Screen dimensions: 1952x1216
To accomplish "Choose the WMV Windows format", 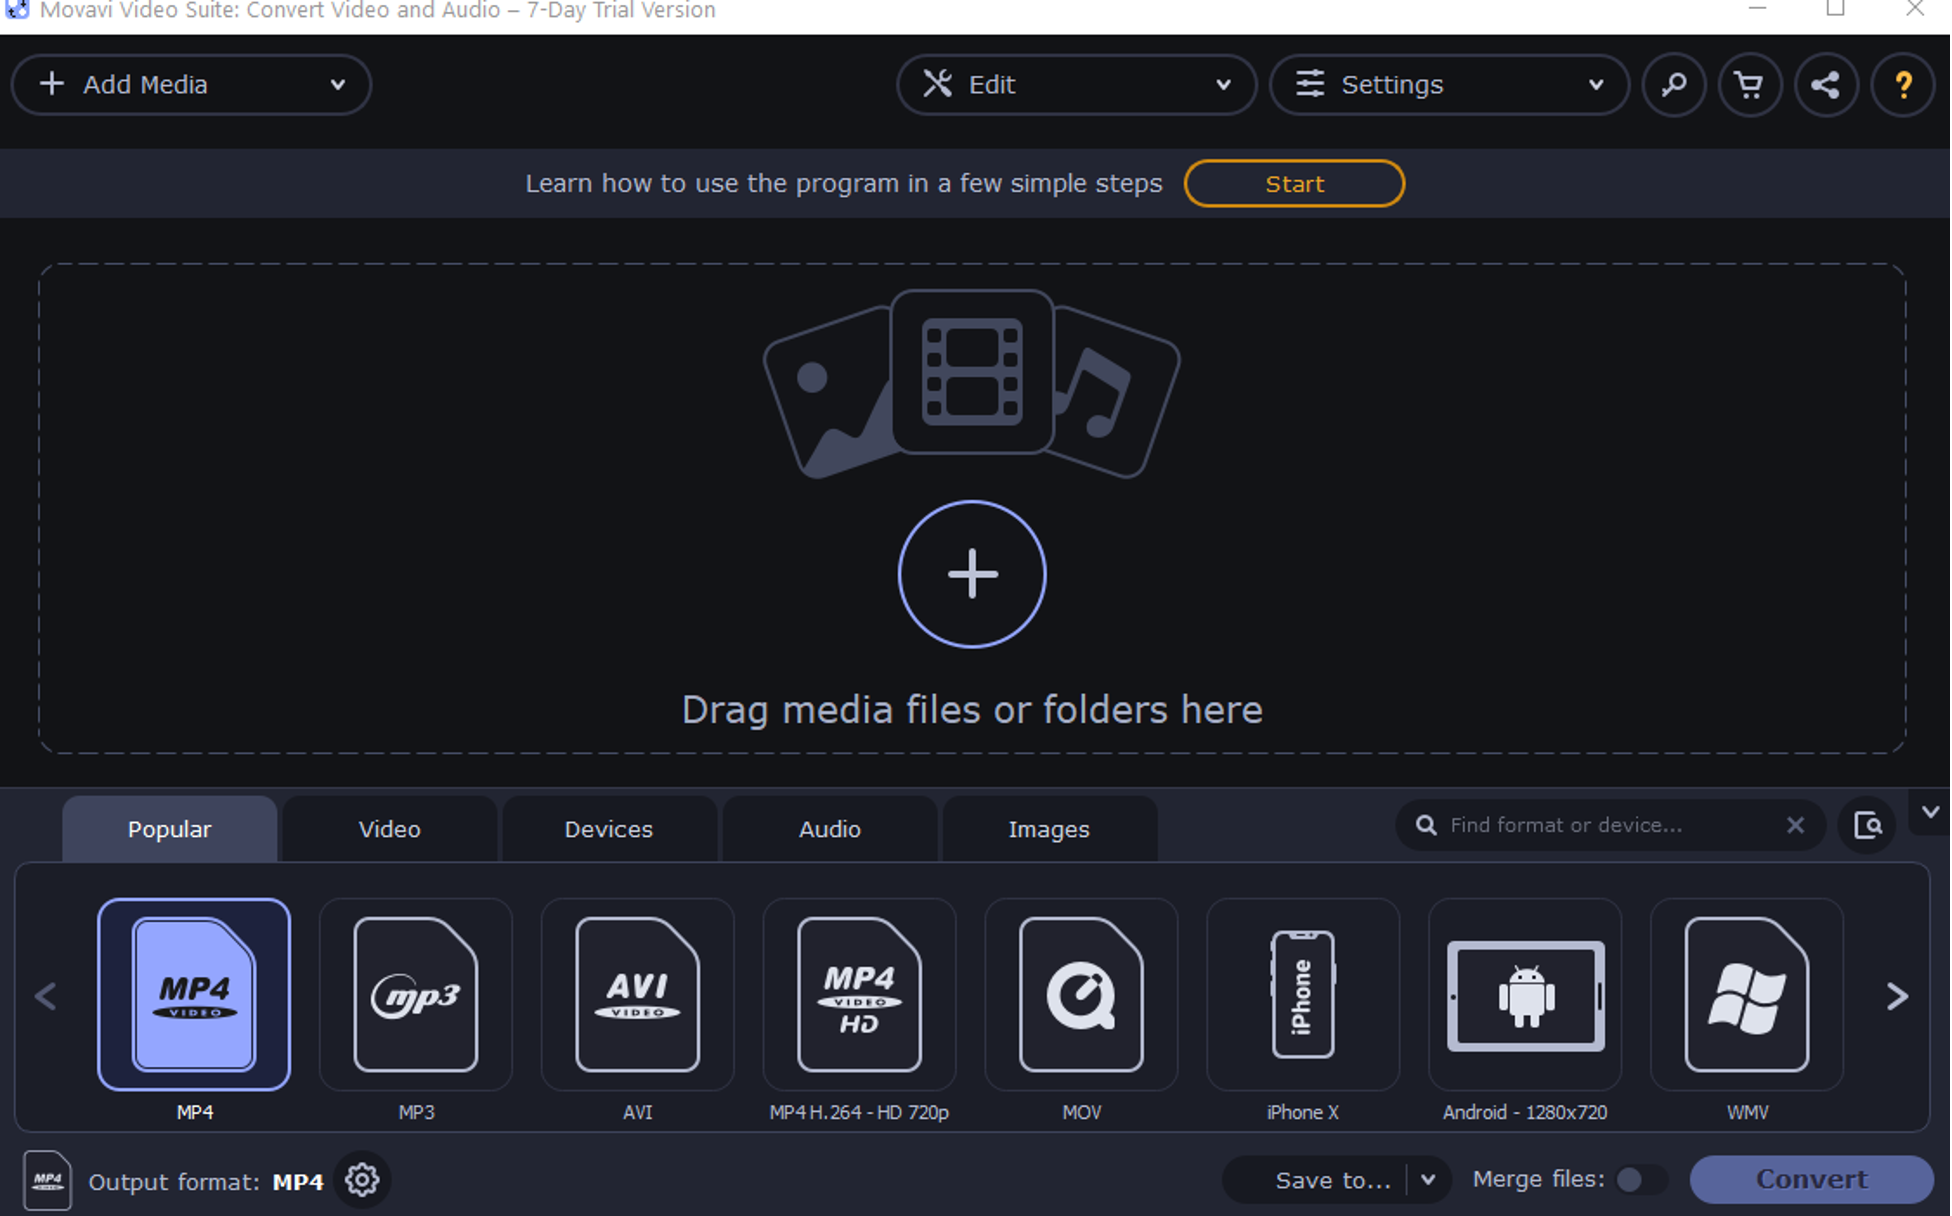I will coord(1747,994).
